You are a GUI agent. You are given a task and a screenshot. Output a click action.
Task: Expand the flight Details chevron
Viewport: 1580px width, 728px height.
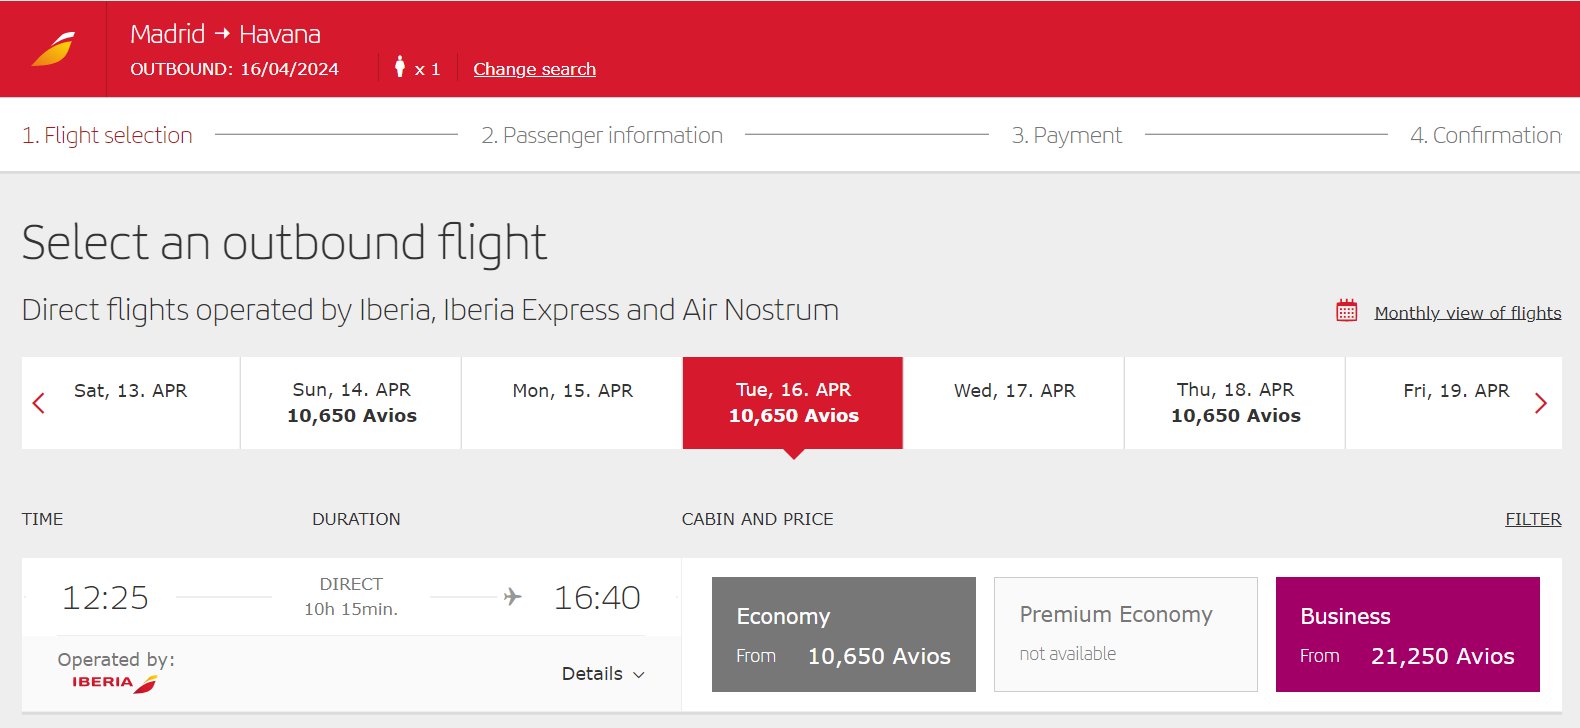coord(639,675)
